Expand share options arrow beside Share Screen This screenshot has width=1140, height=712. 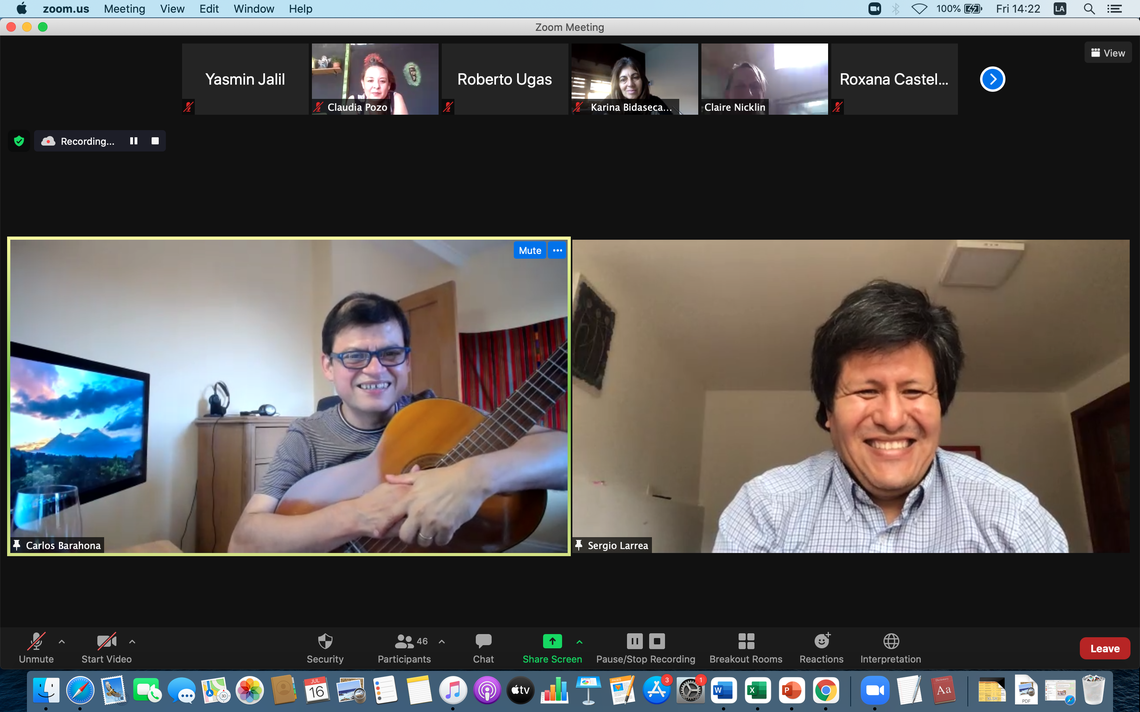579,642
